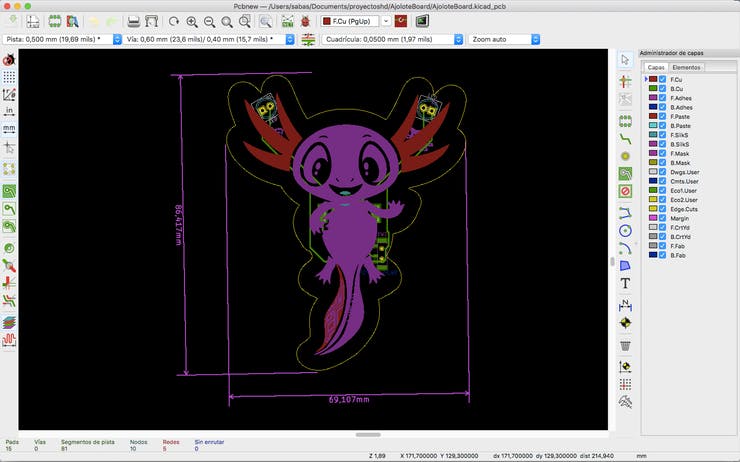
Task: Click the zoom in magnifier
Action: pos(192,21)
